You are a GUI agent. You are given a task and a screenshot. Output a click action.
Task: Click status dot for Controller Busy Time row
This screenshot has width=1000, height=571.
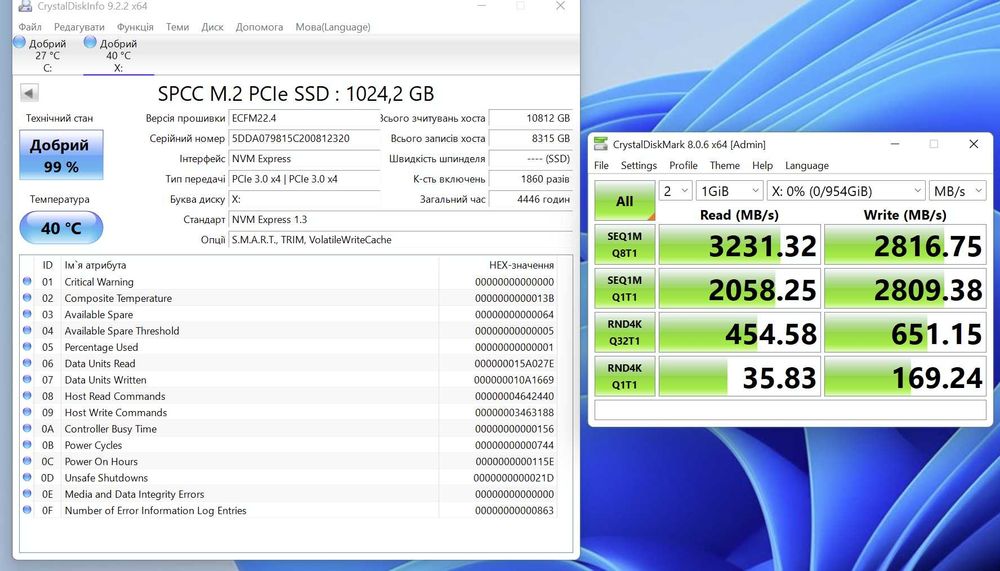pos(27,428)
